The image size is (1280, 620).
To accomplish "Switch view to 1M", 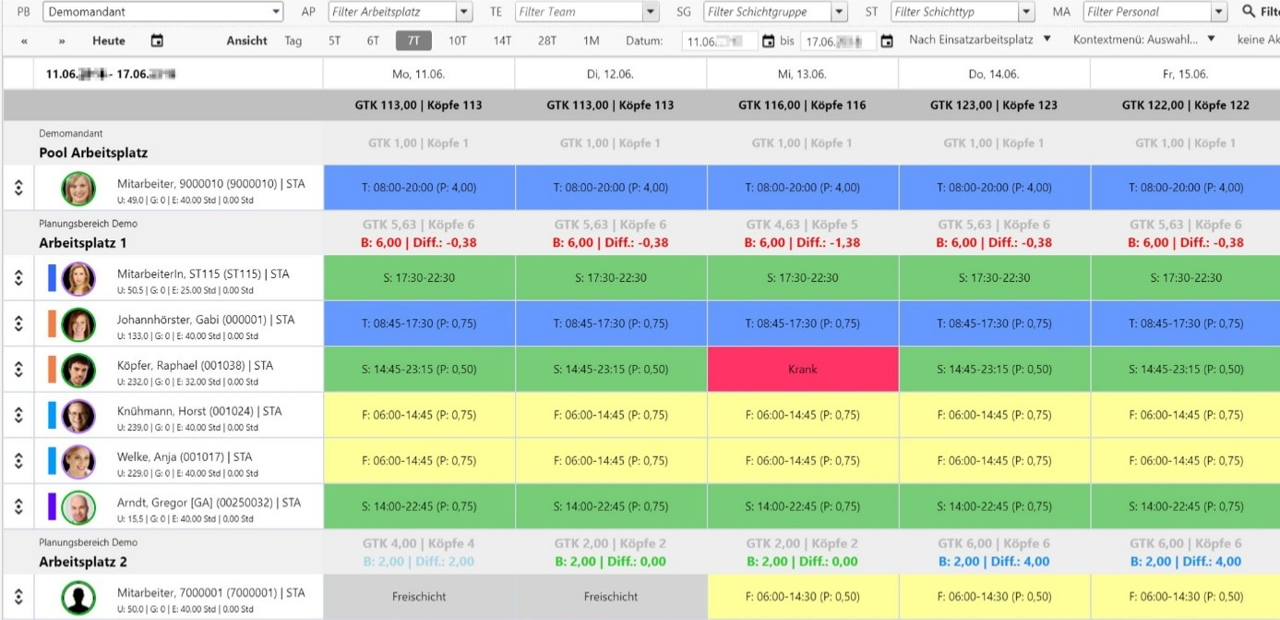I will click(x=591, y=41).
